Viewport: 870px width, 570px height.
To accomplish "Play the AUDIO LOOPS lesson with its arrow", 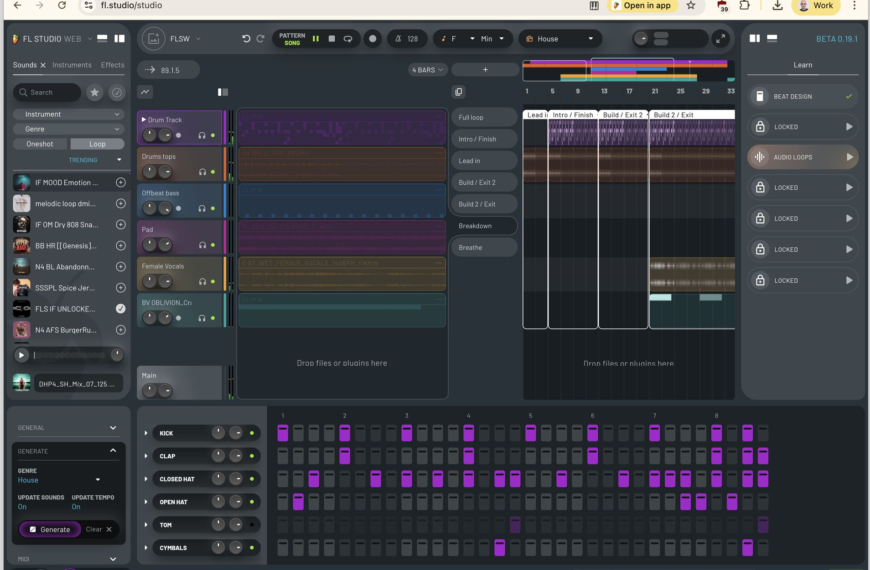I will (849, 157).
